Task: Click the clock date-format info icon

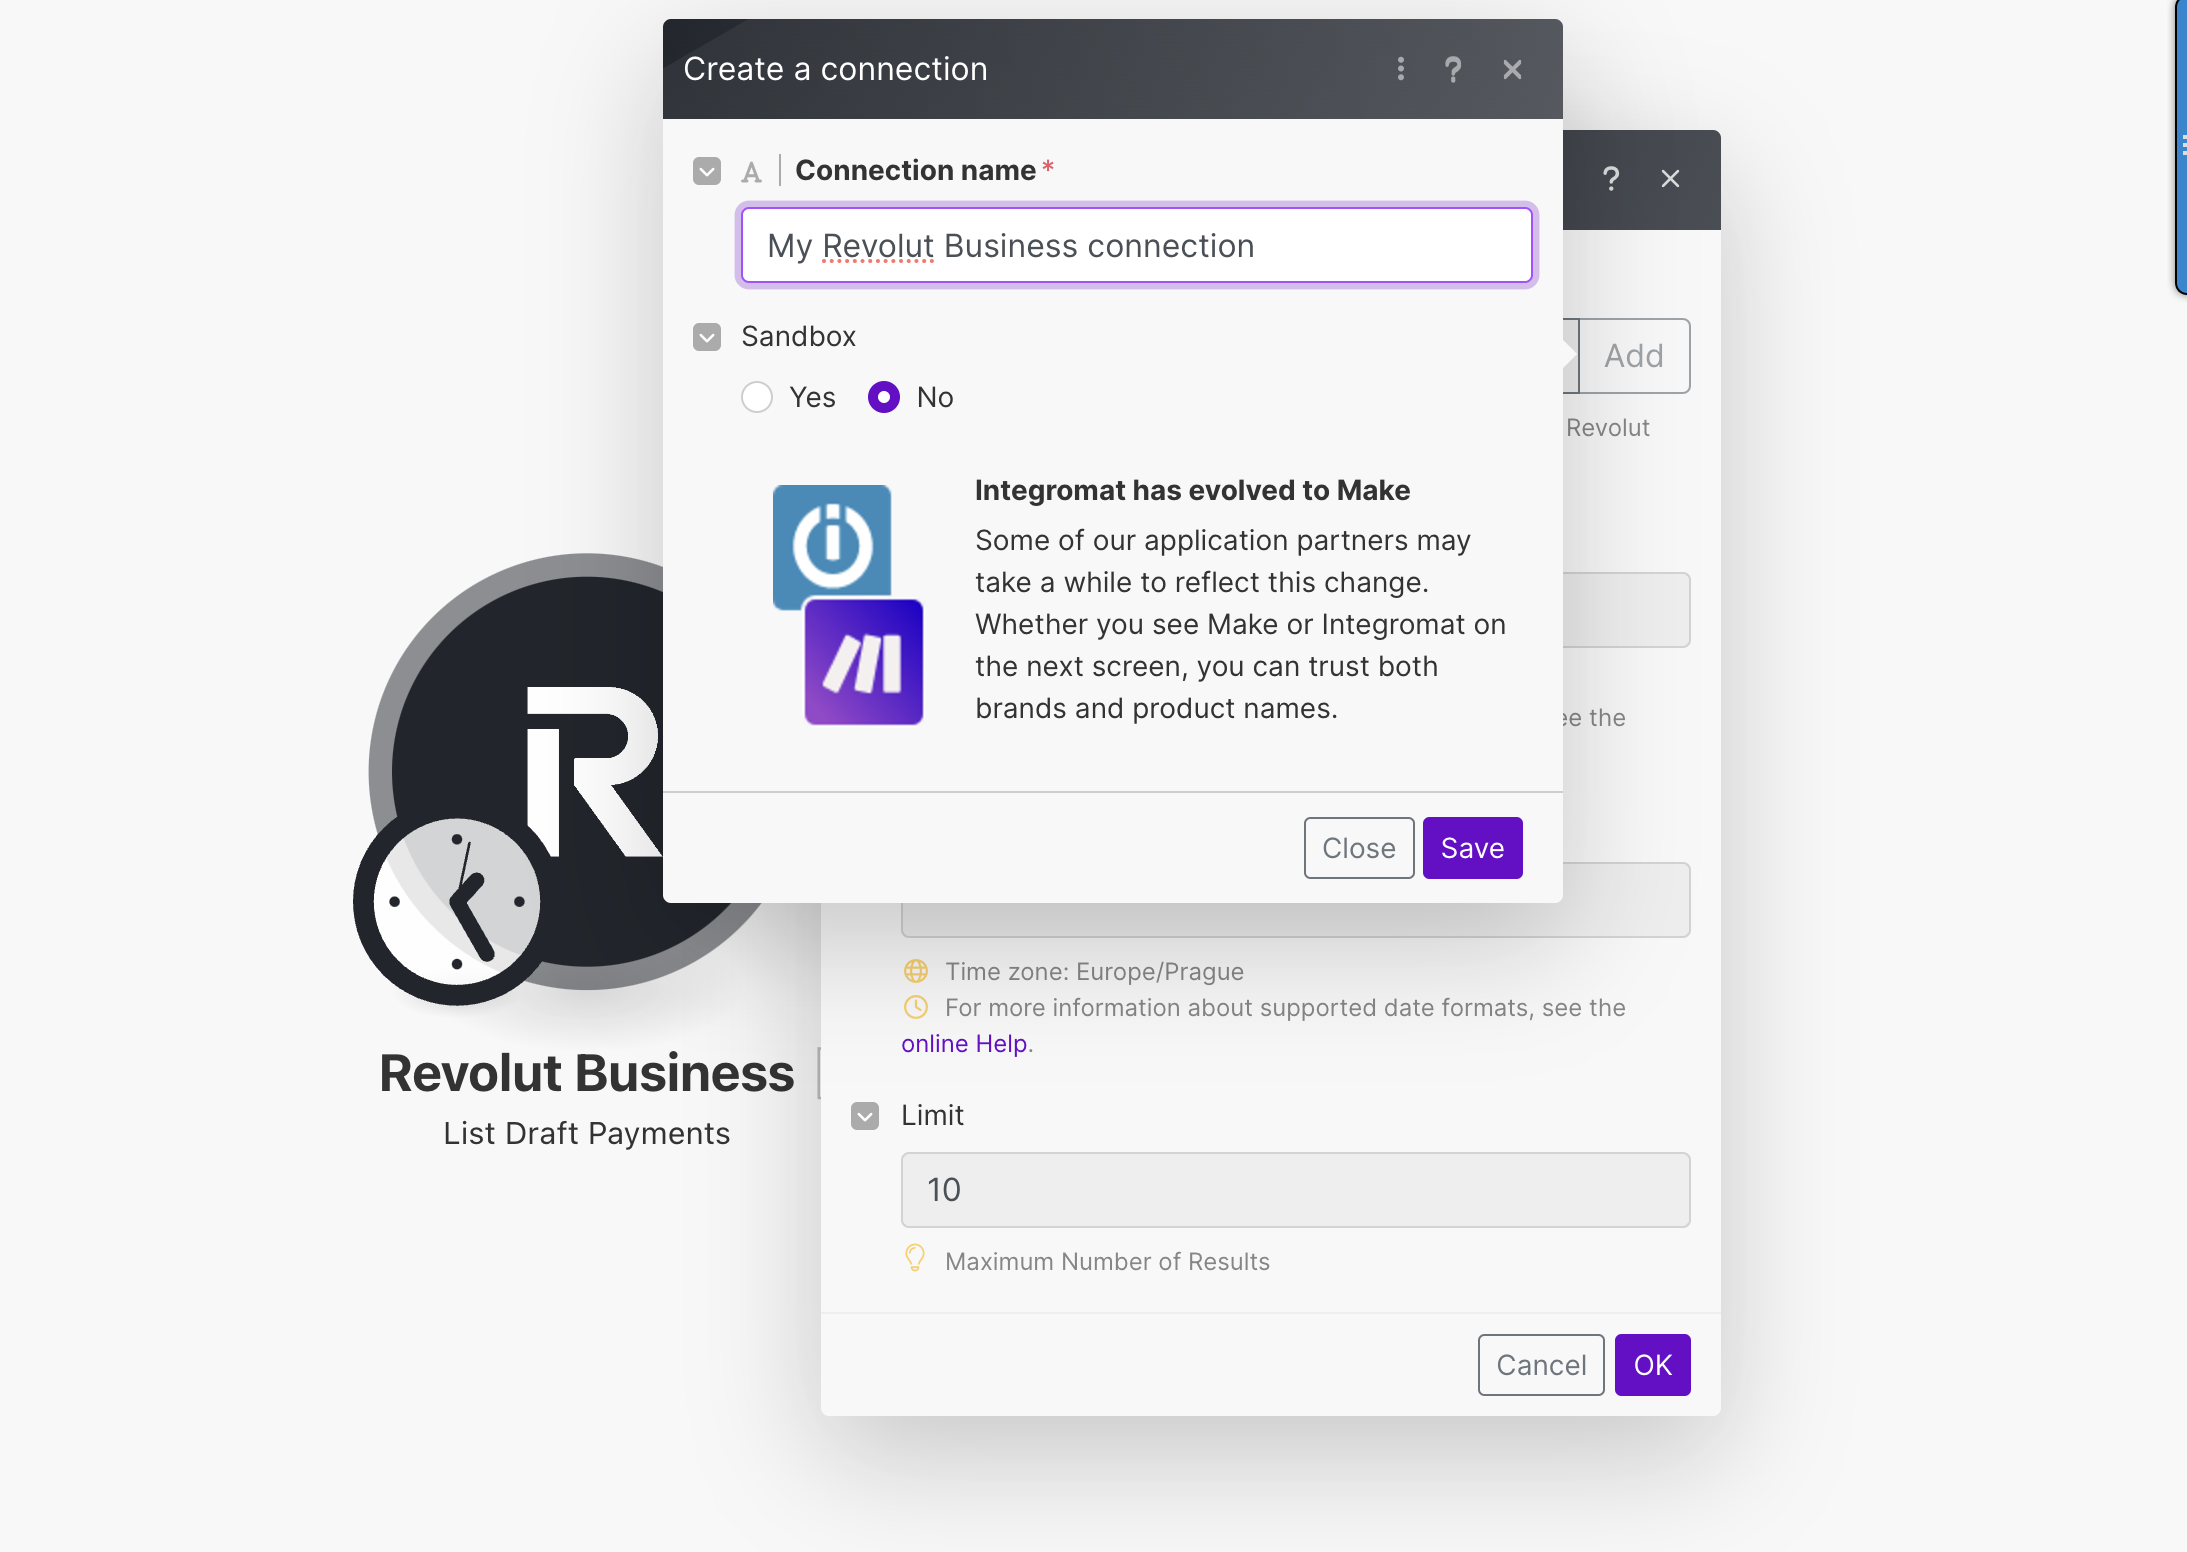Action: [915, 1007]
